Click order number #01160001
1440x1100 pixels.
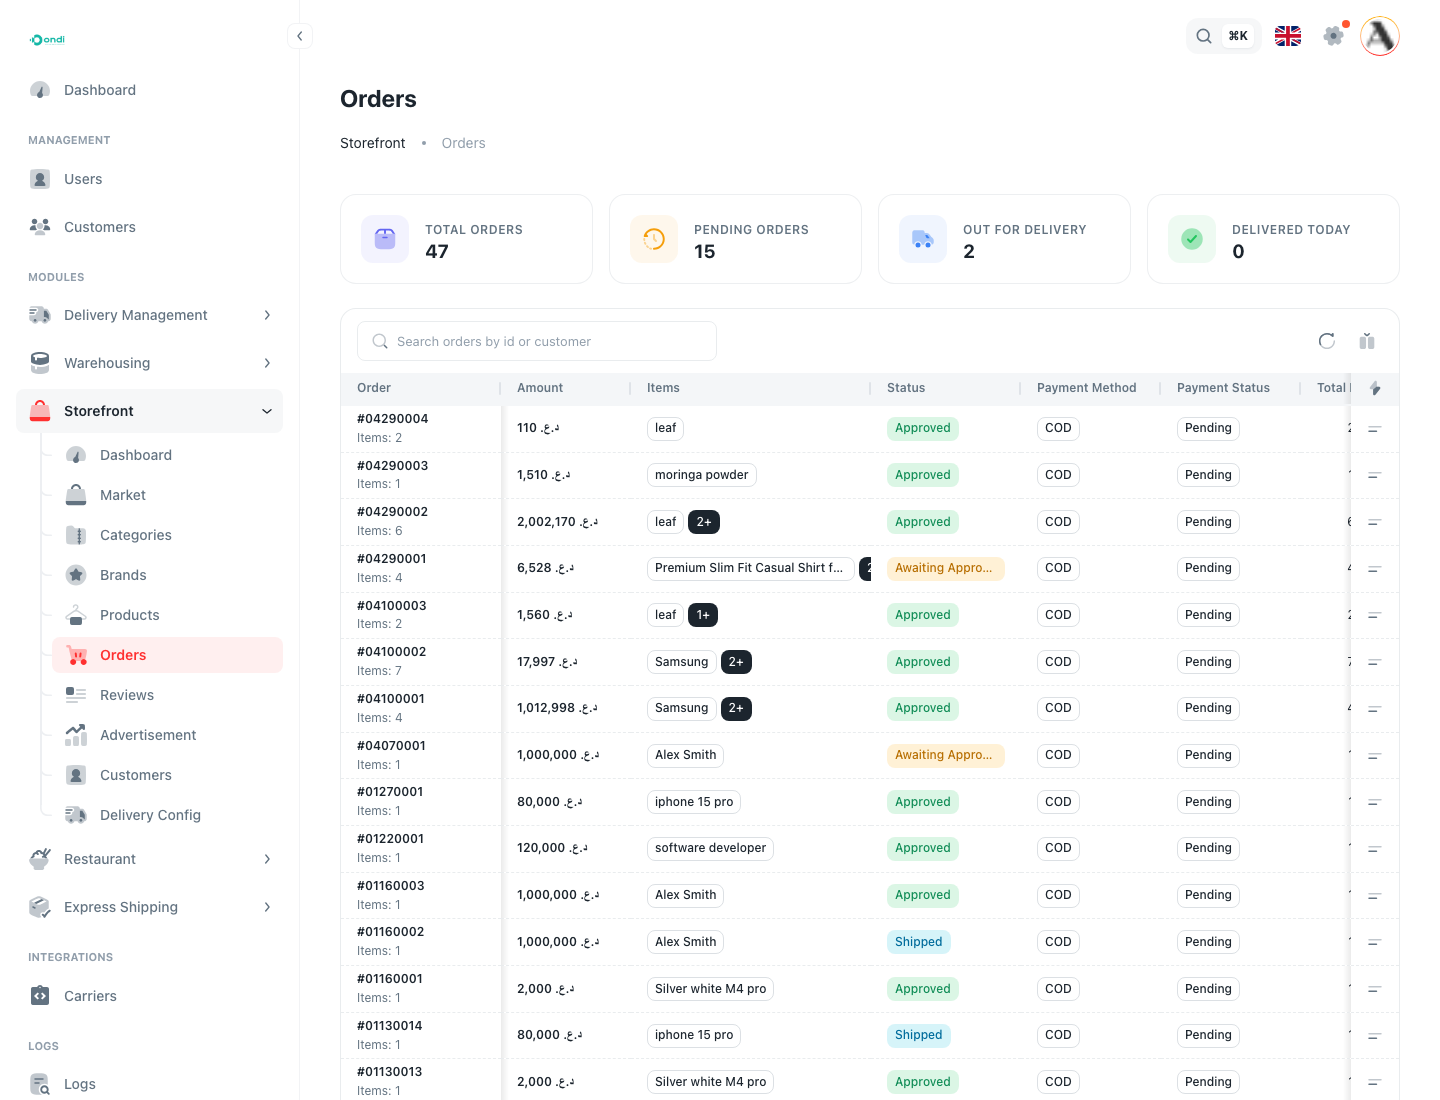click(390, 979)
